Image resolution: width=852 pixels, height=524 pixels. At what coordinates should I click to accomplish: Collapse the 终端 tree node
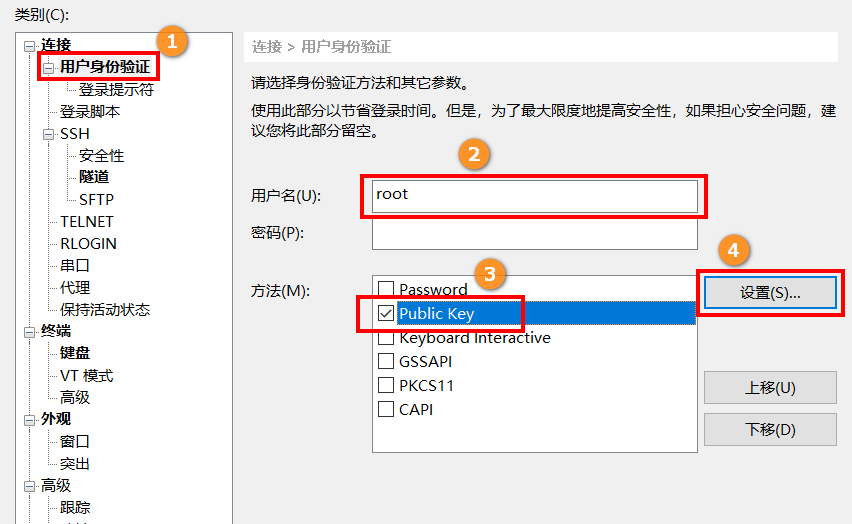coord(29,332)
